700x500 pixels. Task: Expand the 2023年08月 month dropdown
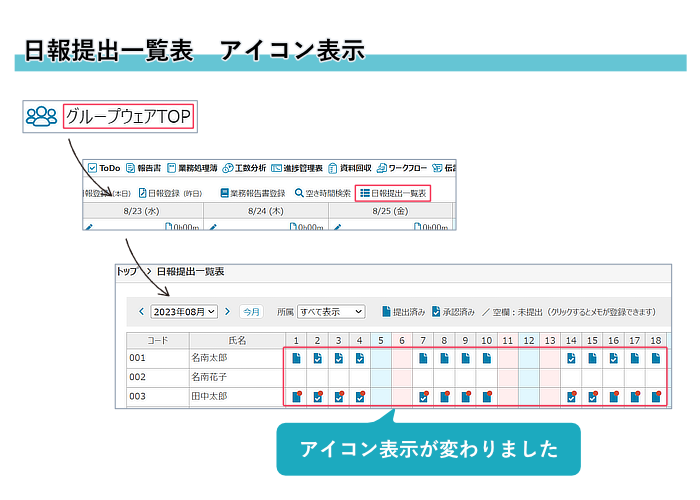(x=183, y=312)
